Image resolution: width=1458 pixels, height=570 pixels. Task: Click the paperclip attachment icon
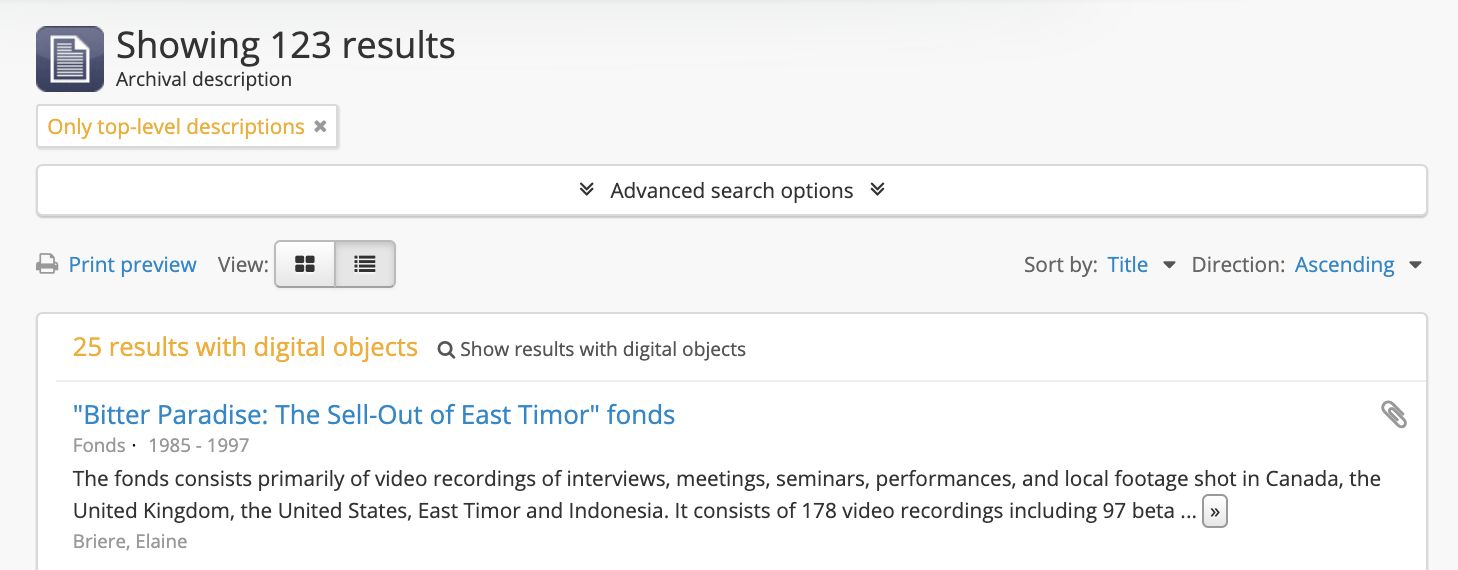[1394, 414]
